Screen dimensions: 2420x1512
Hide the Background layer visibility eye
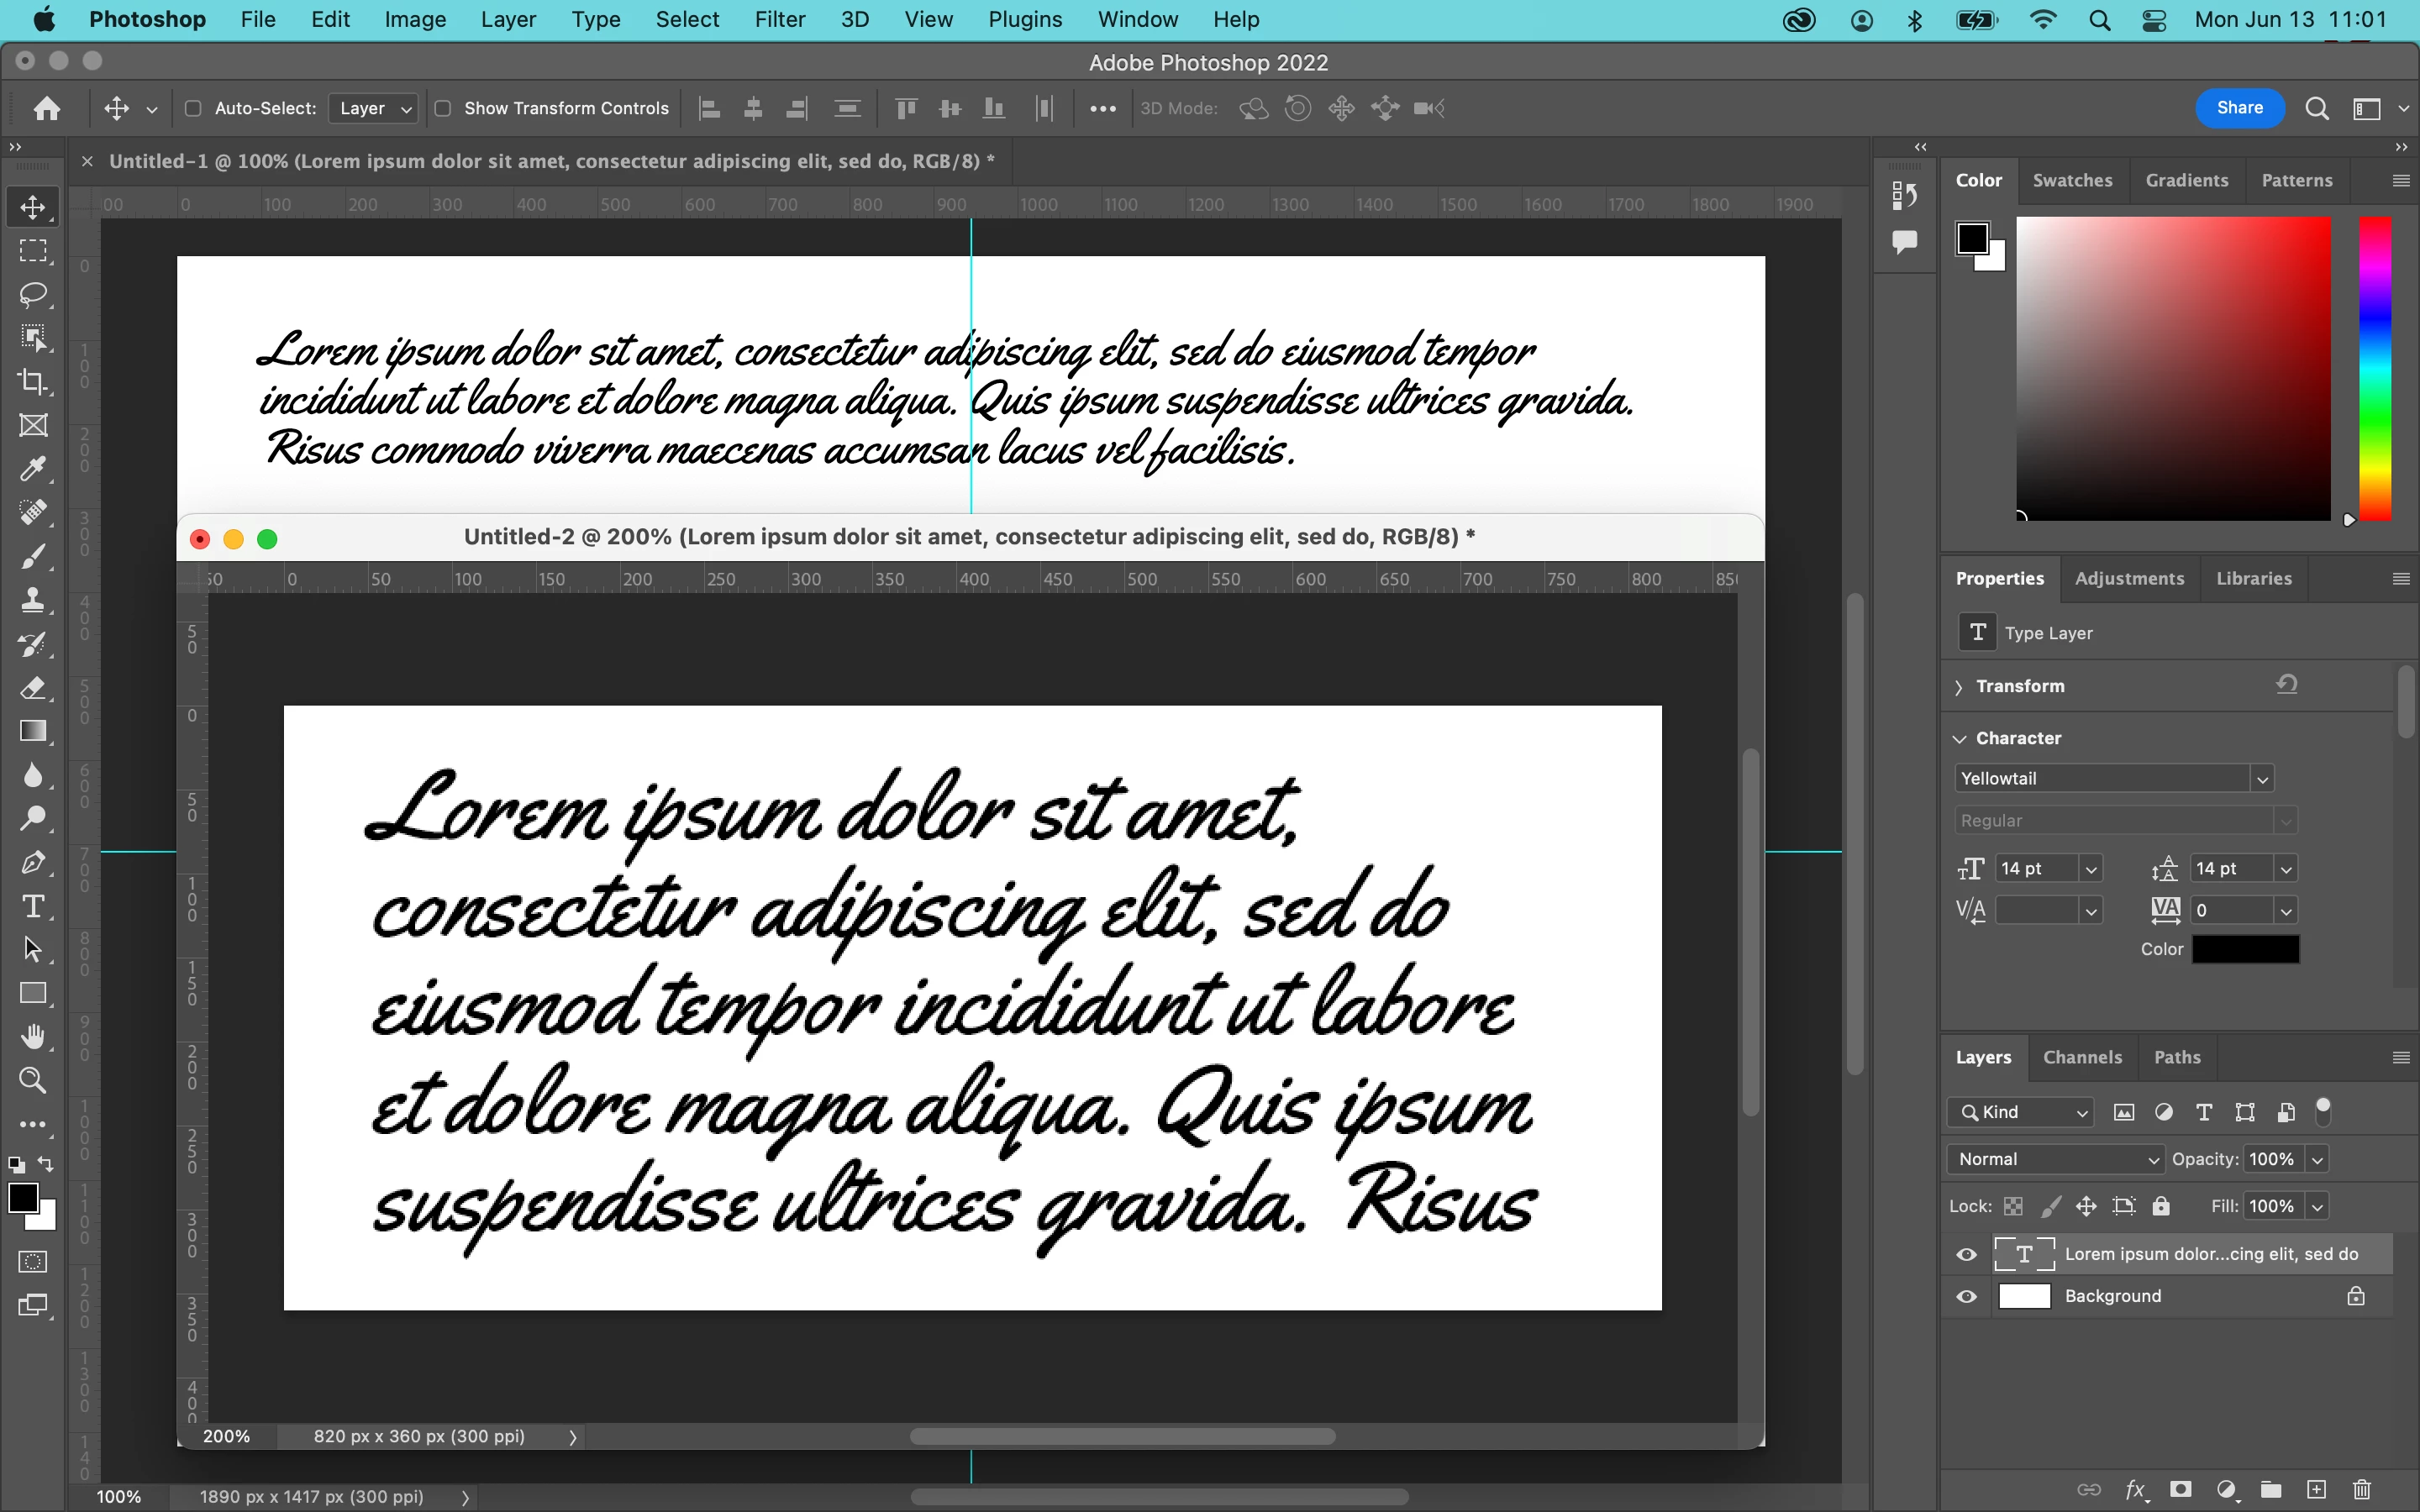1966,1297
